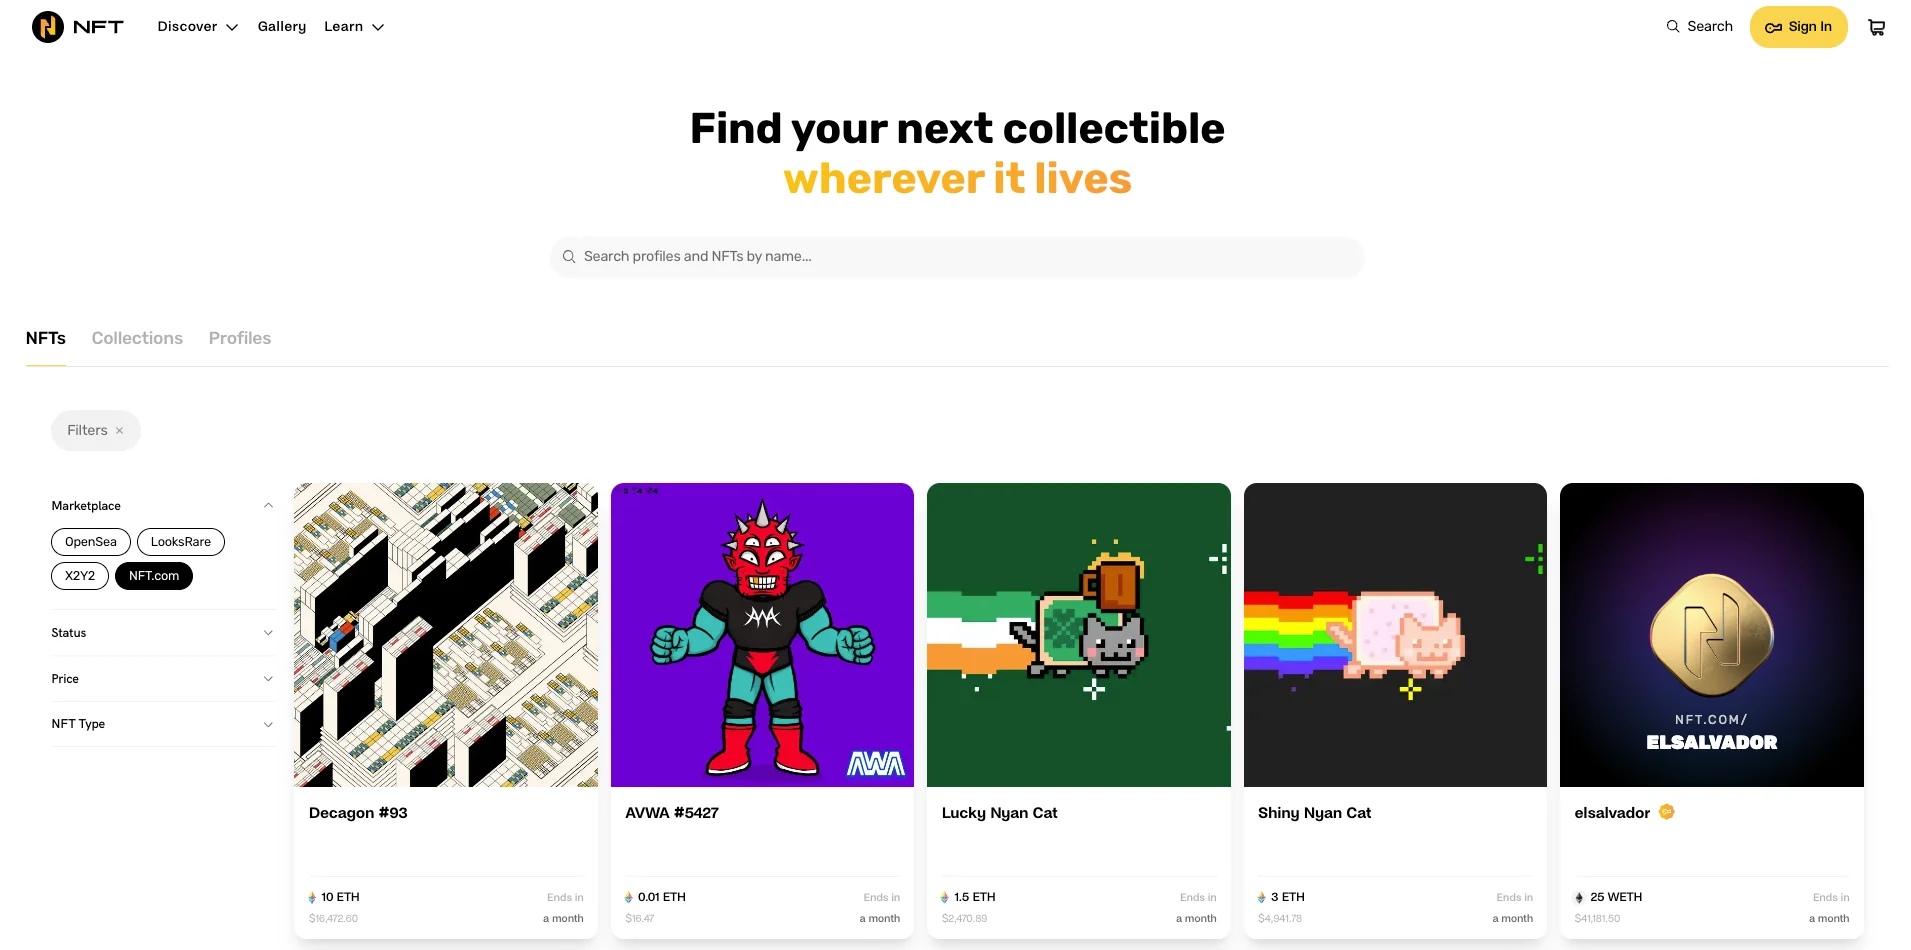Expand the Price filter section
The image size is (1911, 950).
pyautogui.click(x=162, y=679)
